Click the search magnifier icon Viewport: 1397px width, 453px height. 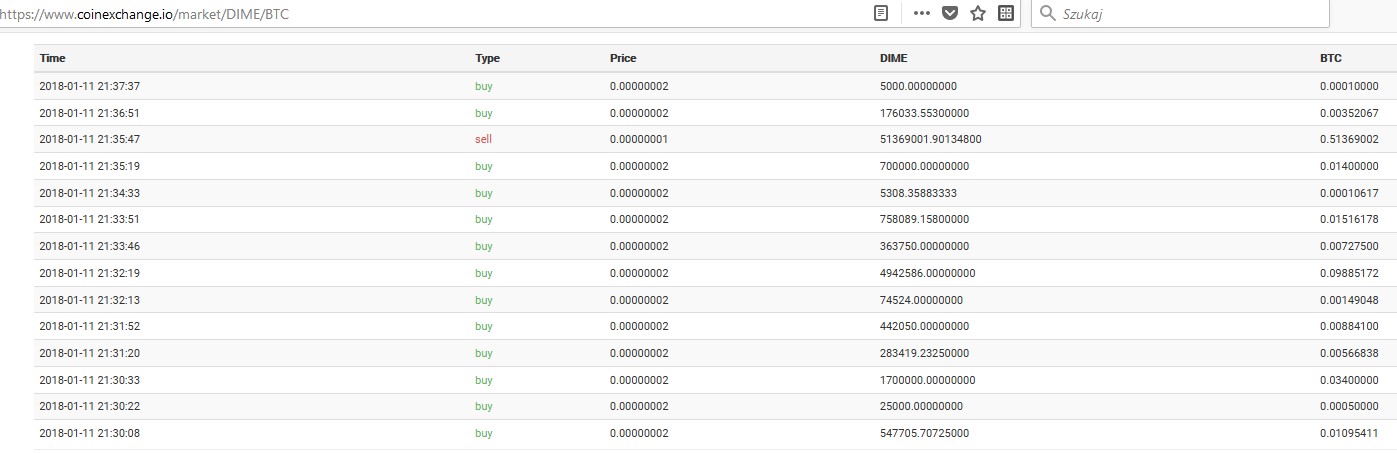tap(1048, 14)
